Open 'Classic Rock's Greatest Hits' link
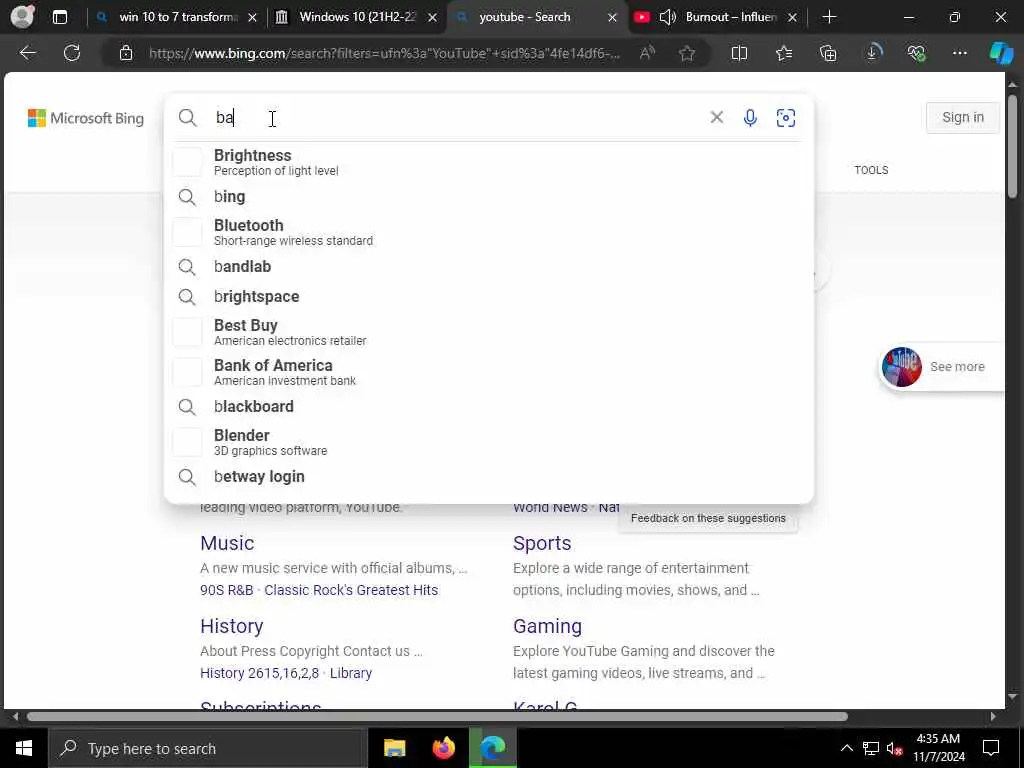 pos(351,590)
